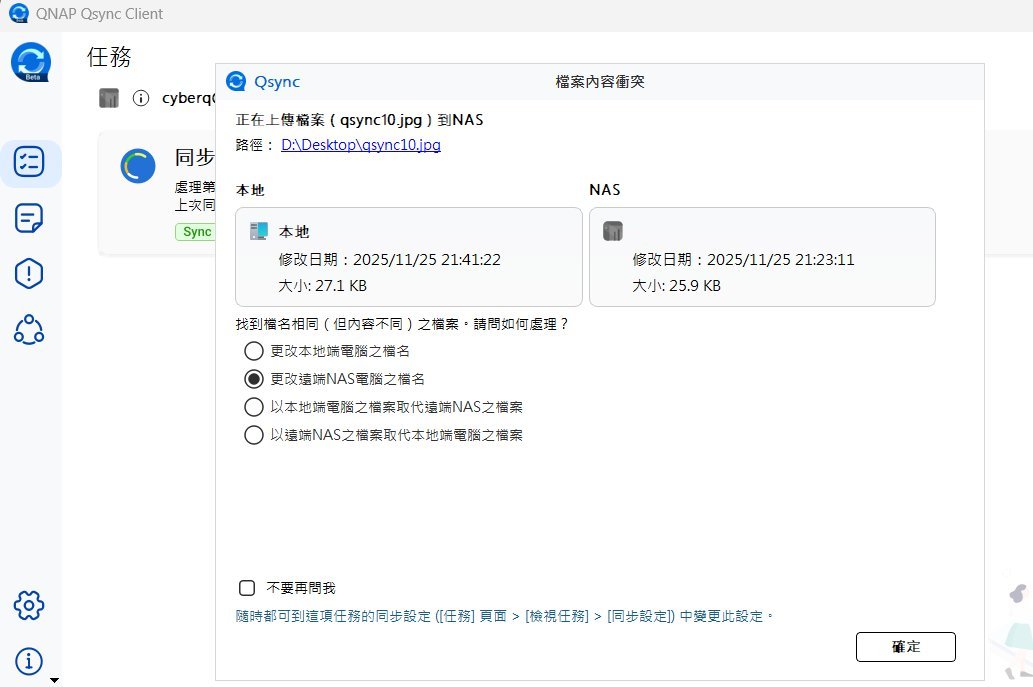Image resolution: width=1033 pixels, height=687 pixels.
Task: Click the Qsync Beta logo in sidebar
Action: pos(31,62)
